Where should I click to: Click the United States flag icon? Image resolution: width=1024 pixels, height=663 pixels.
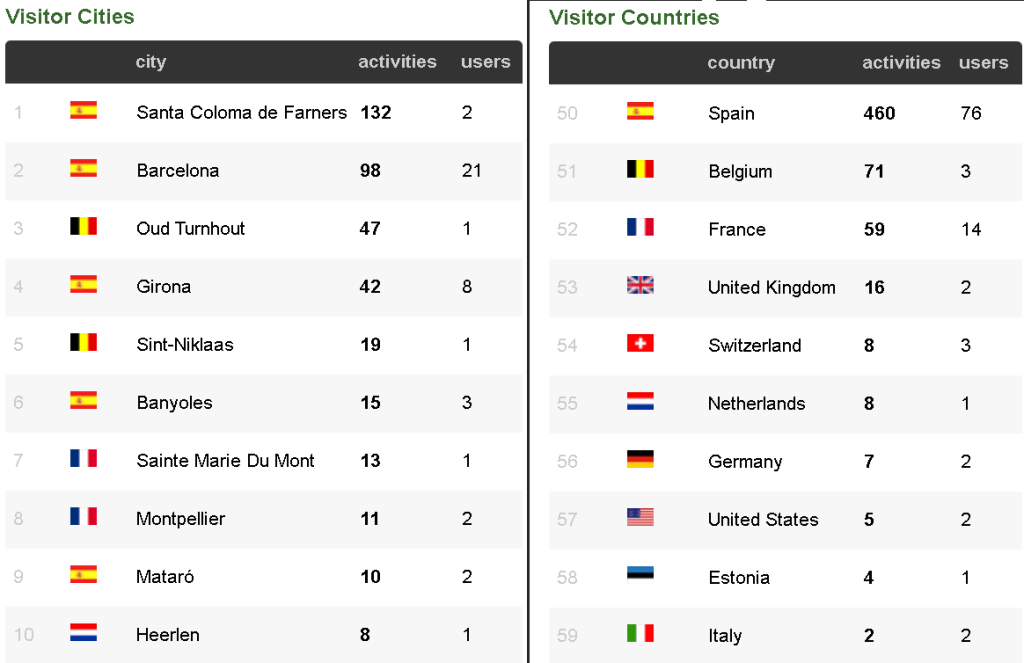pyautogui.click(x=640, y=518)
